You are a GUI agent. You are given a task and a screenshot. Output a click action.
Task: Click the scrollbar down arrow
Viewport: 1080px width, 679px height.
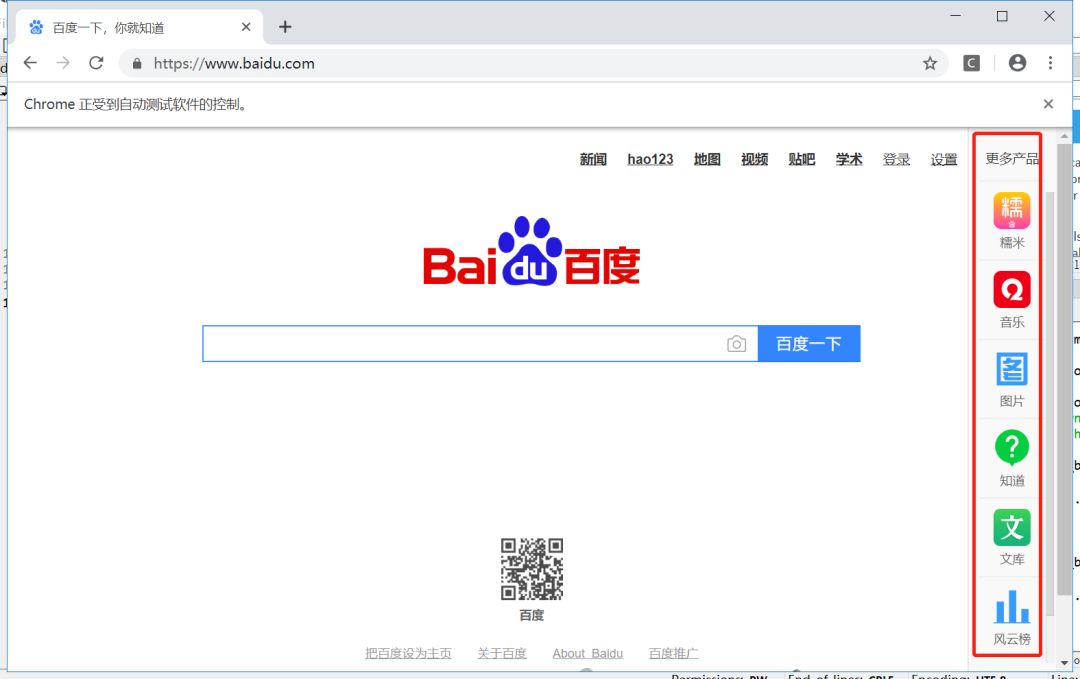(1064, 662)
